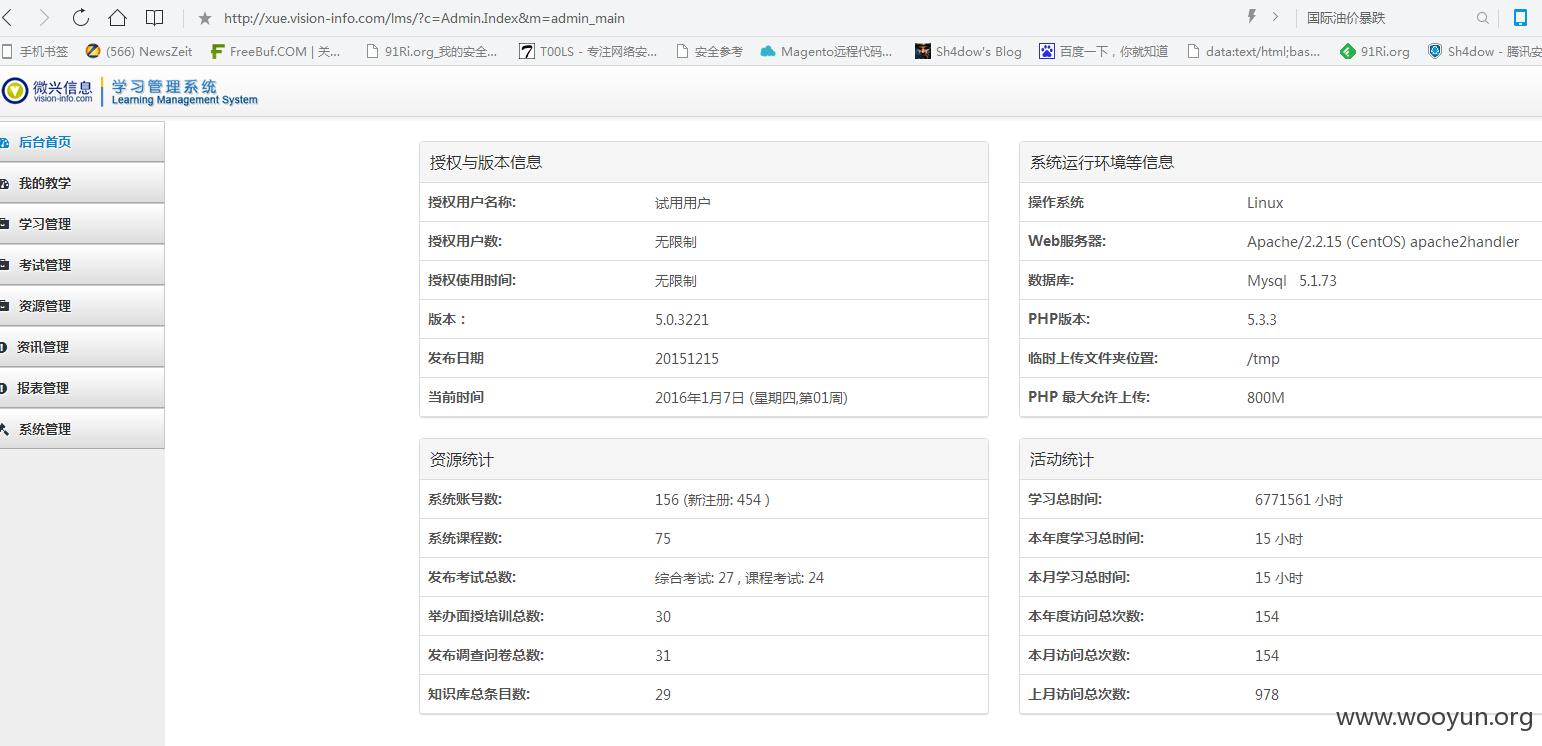Image resolution: width=1542 pixels, height=746 pixels.
Task: Open reading mode book icon
Action: [154, 17]
